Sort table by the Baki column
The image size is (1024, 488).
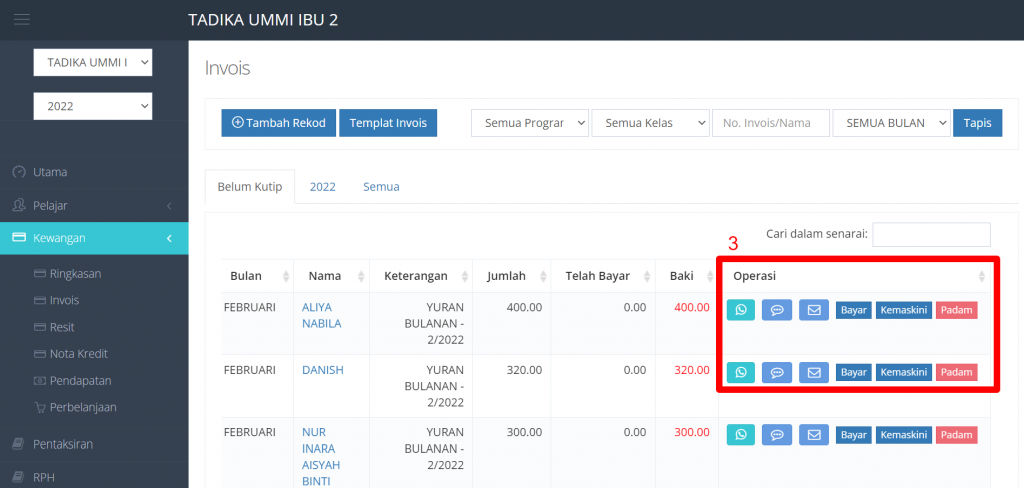pyautogui.click(x=684, y=275)
